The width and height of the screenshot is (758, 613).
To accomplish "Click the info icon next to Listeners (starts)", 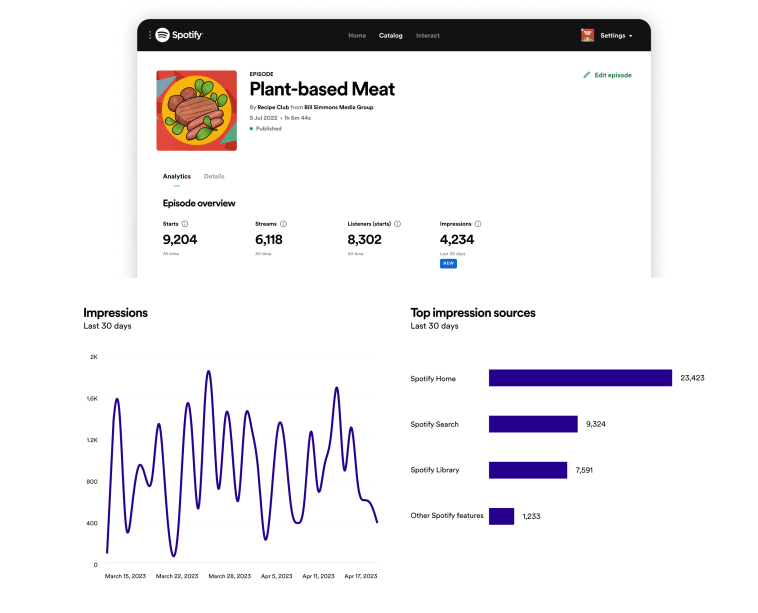I will point(397,224).
